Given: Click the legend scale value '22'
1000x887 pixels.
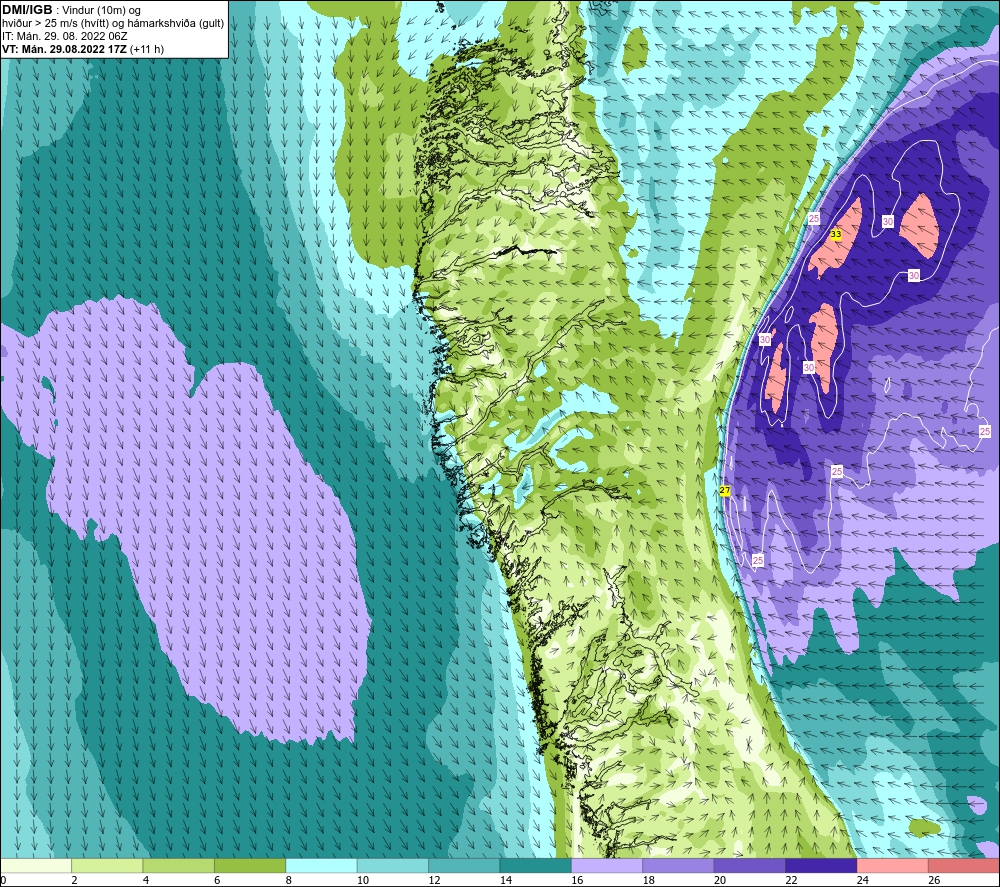Looking at the screenshot, I should (791, 880).
